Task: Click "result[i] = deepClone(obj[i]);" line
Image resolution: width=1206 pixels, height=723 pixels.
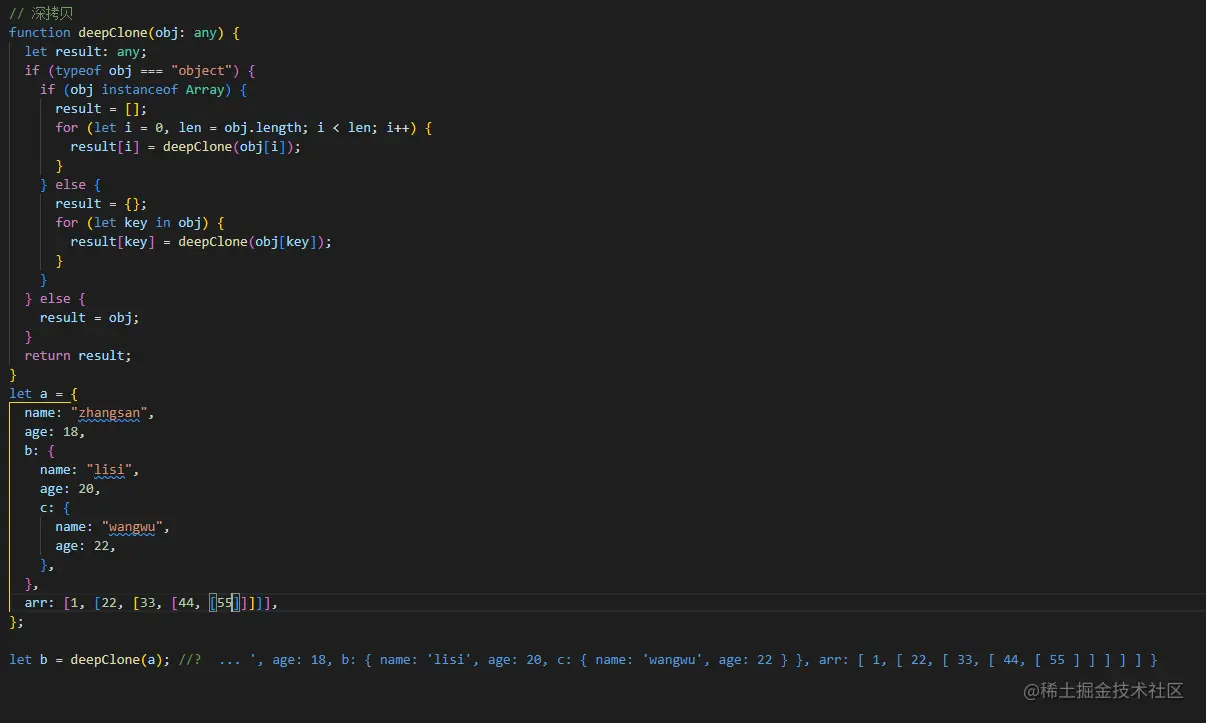Action: (186, 146)
